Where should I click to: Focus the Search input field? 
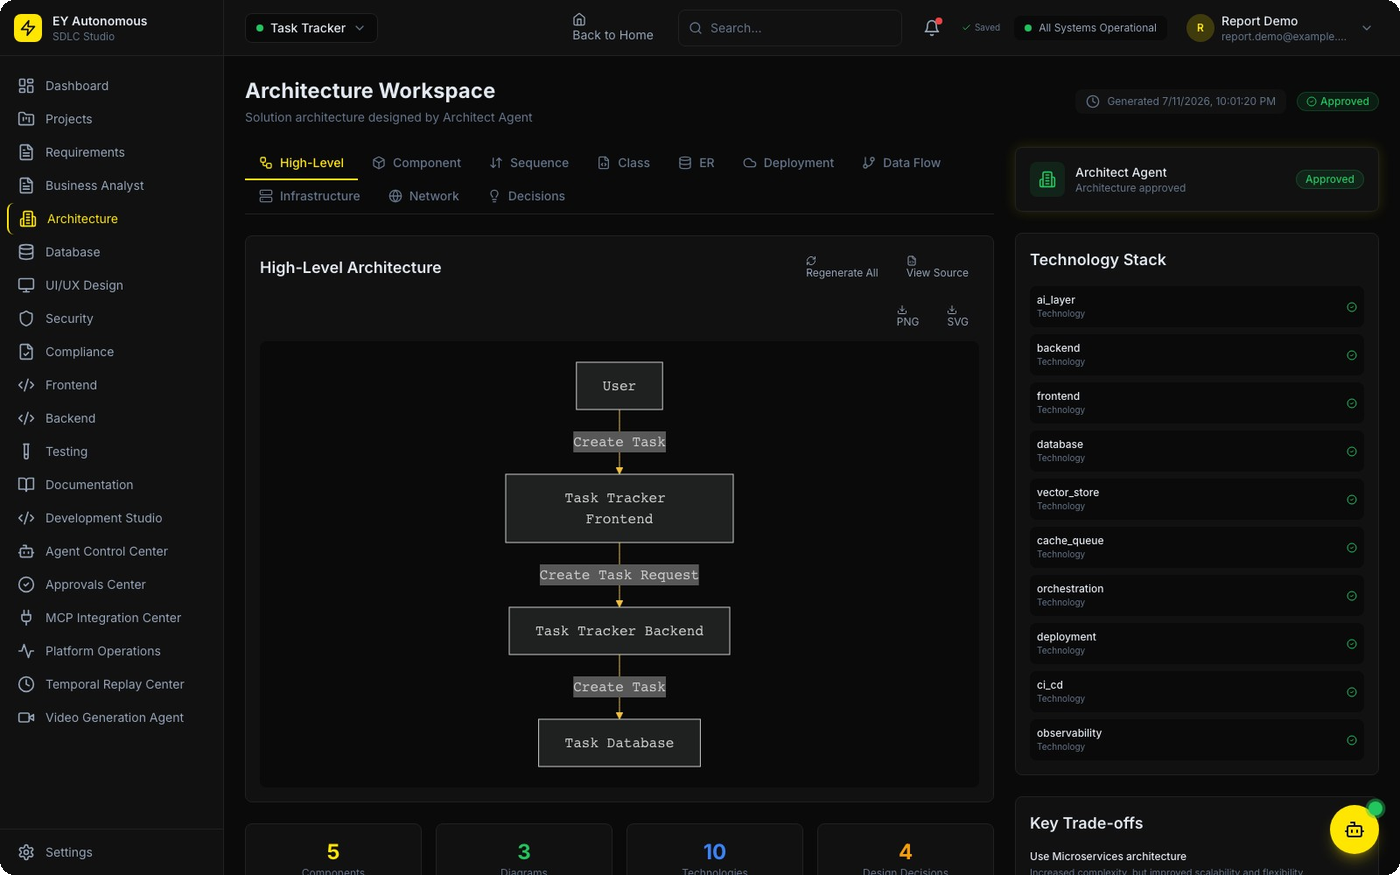click(x=790, y=28)
